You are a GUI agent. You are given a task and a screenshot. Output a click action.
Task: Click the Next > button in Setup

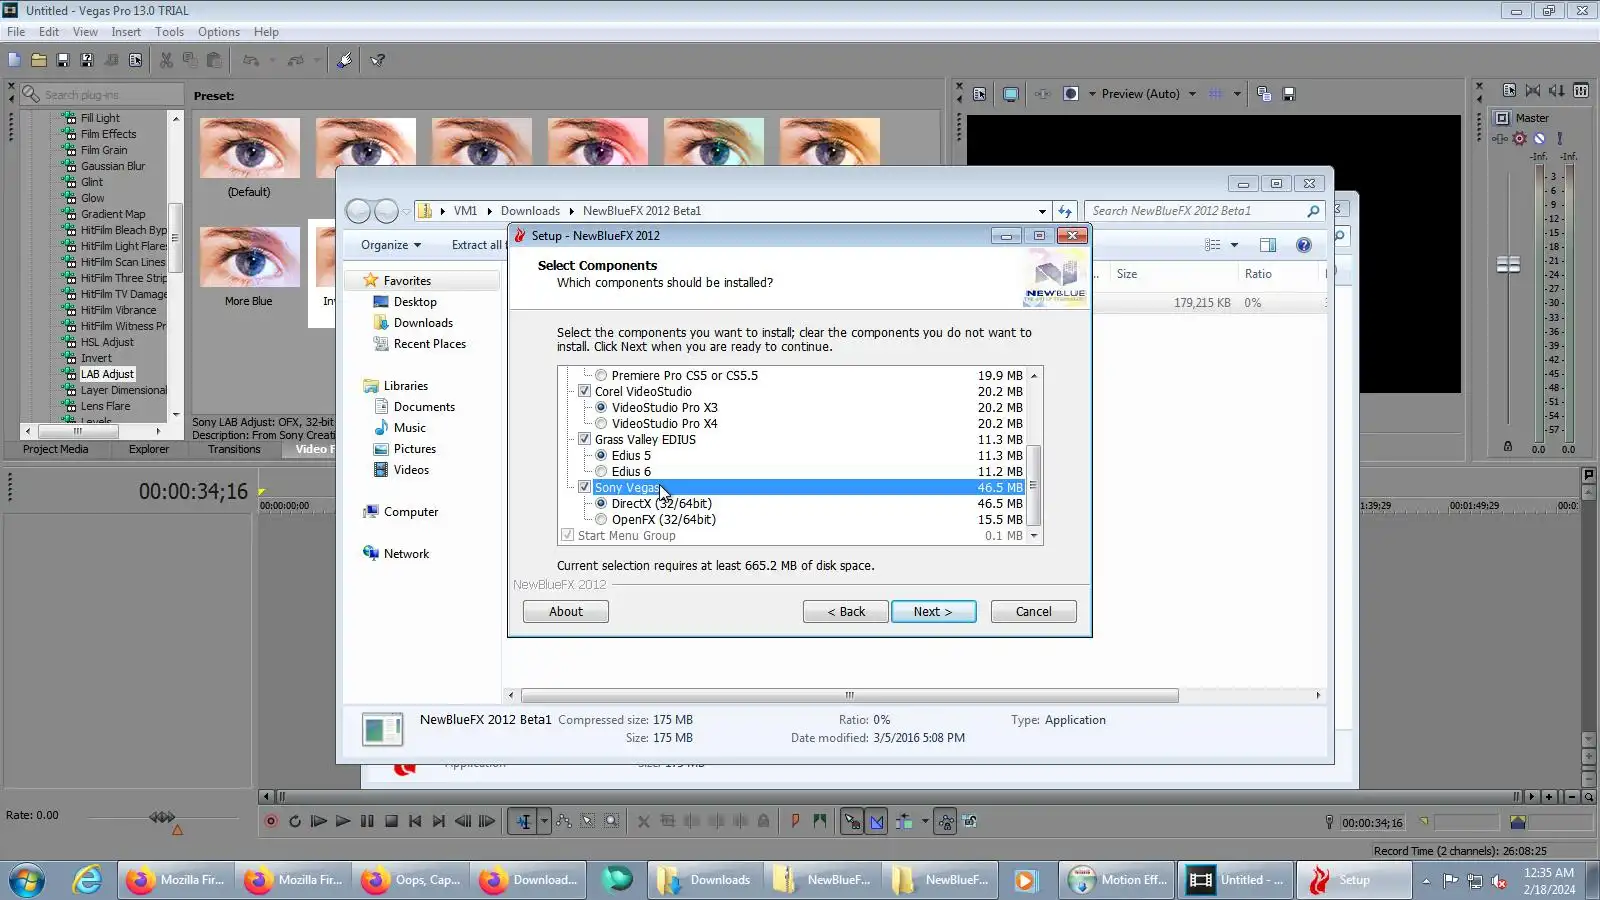[x=933, y=612]
